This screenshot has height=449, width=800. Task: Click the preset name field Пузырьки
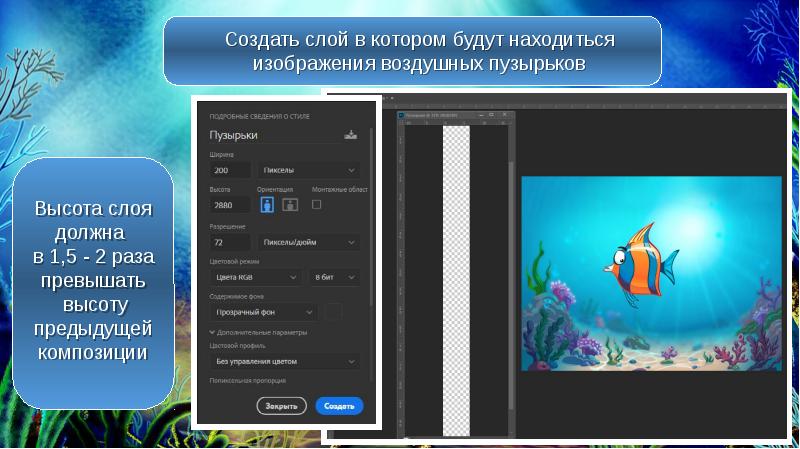[x=270, y=134]
